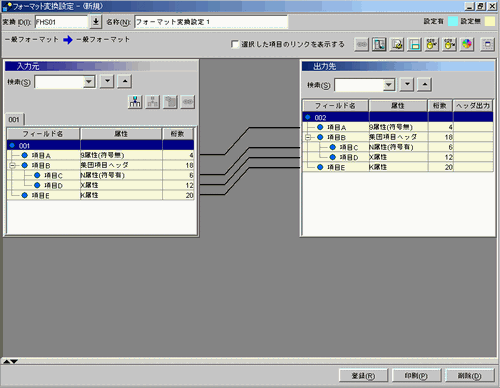
Task: Click the document refresh toolbar icon
Action: point(397,44)
